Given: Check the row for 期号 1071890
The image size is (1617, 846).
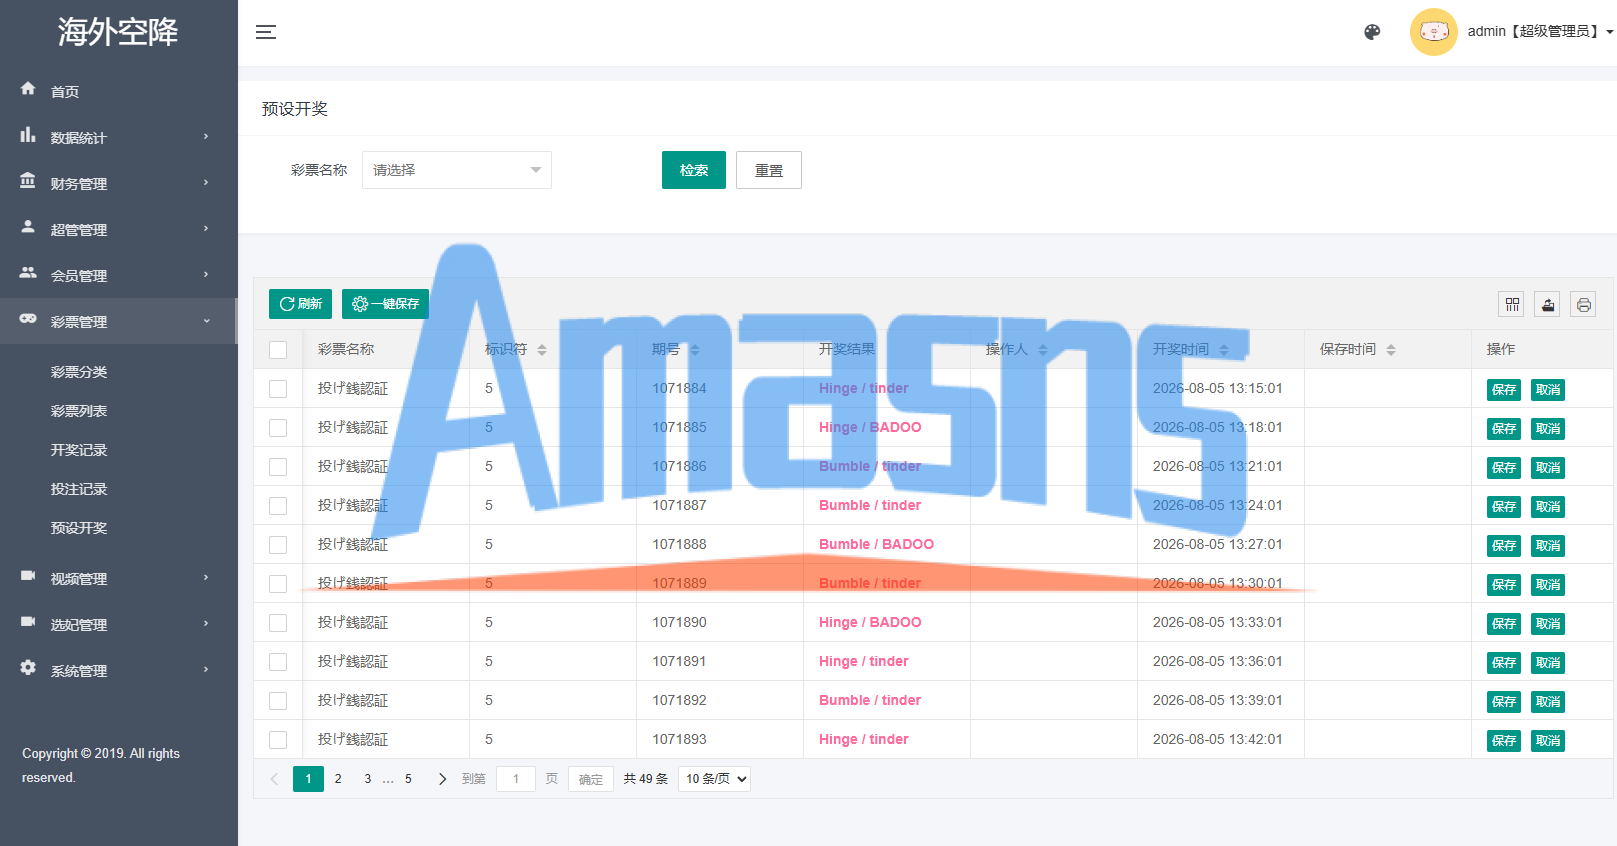Looking at the screenshot, I should [x=278, y=623].
